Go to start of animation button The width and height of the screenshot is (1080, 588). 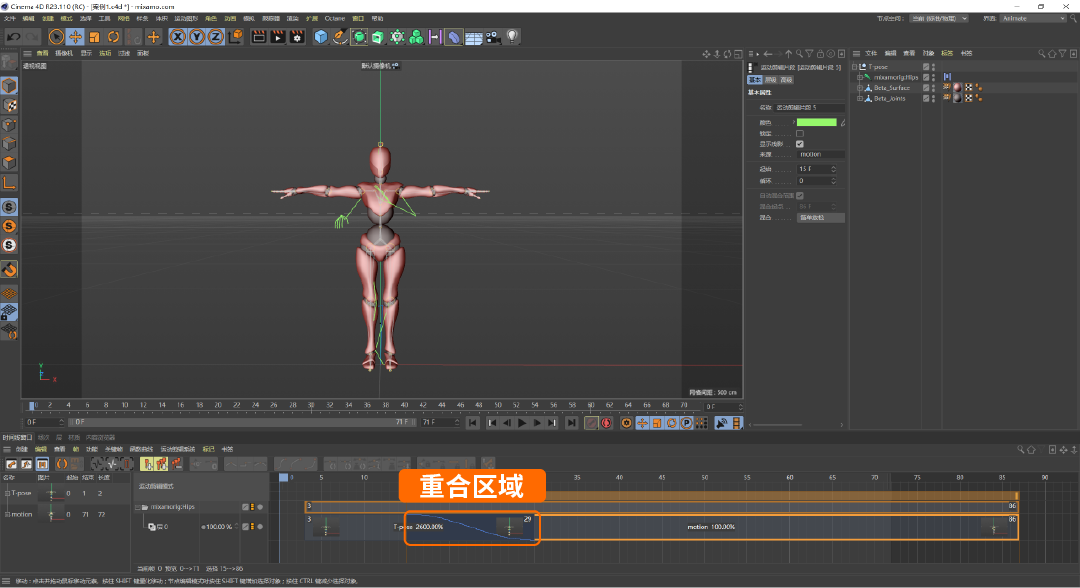point(472,423)
